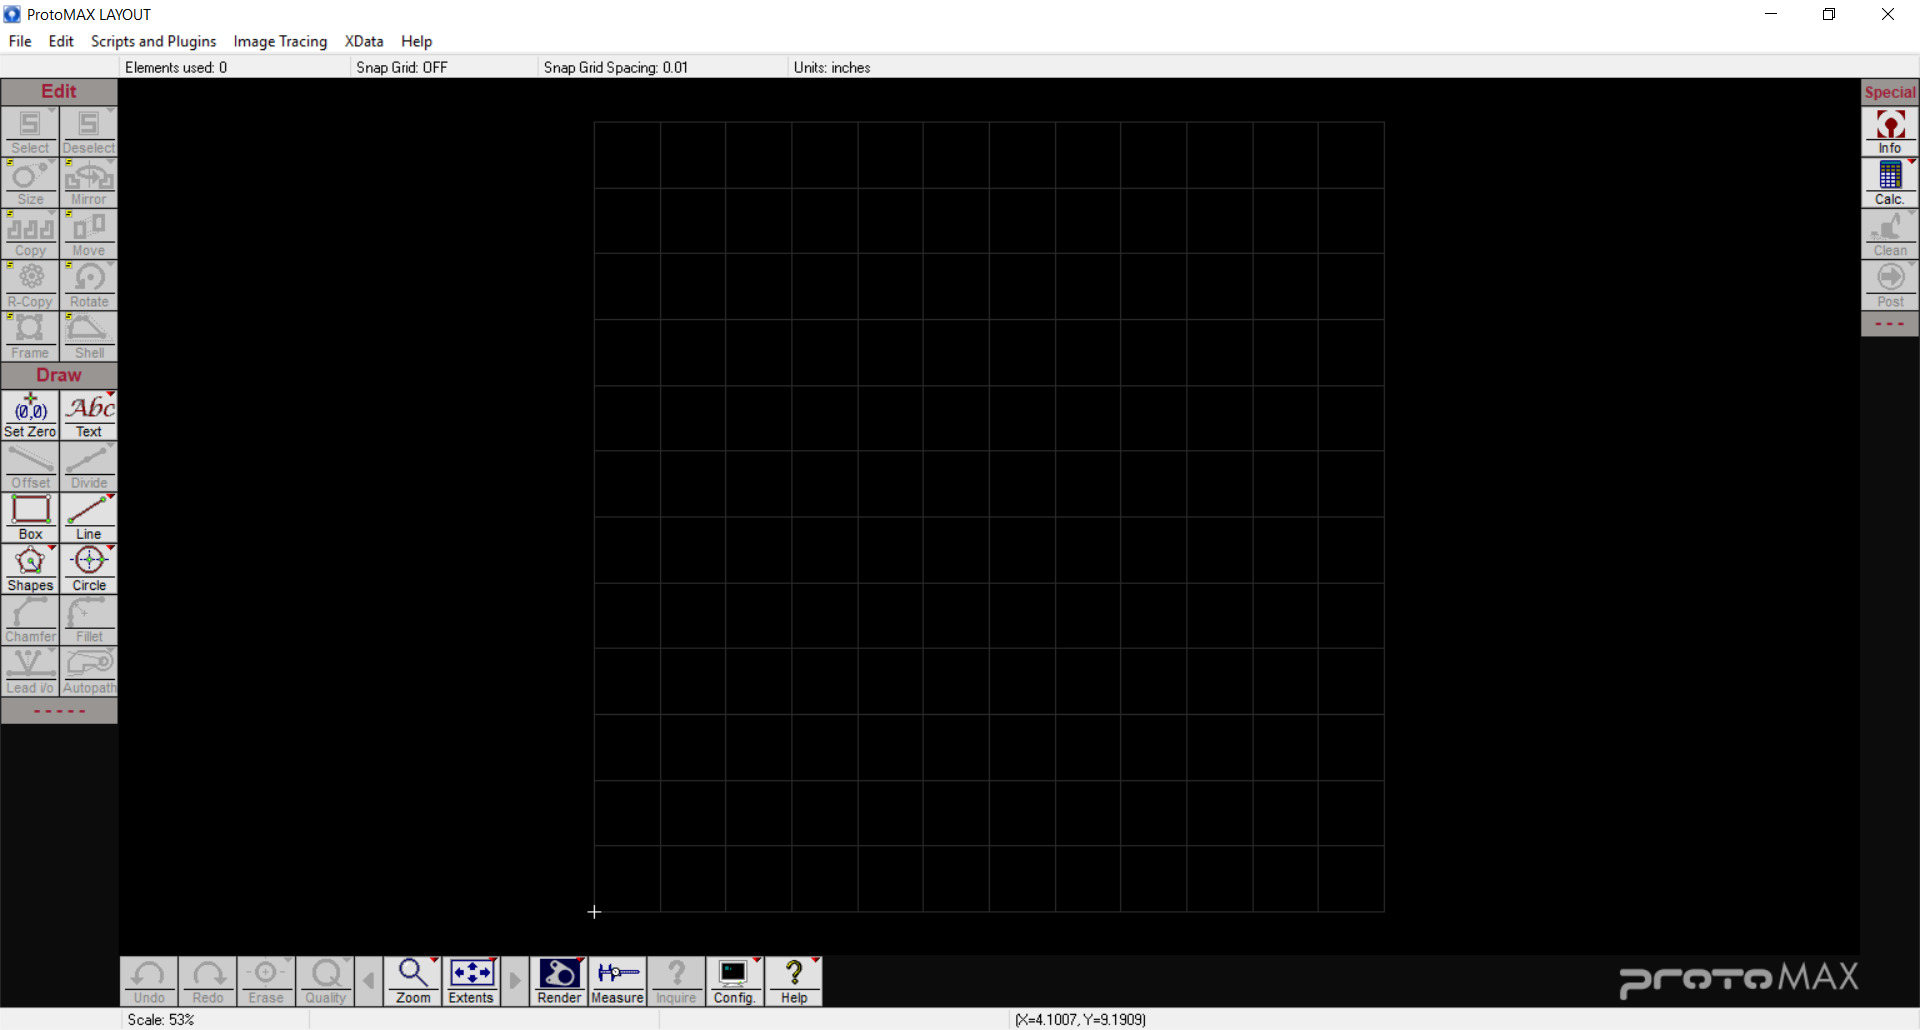1920x1030 pixels.
Task: Click the origin crosshair marker
Action: 594,912
